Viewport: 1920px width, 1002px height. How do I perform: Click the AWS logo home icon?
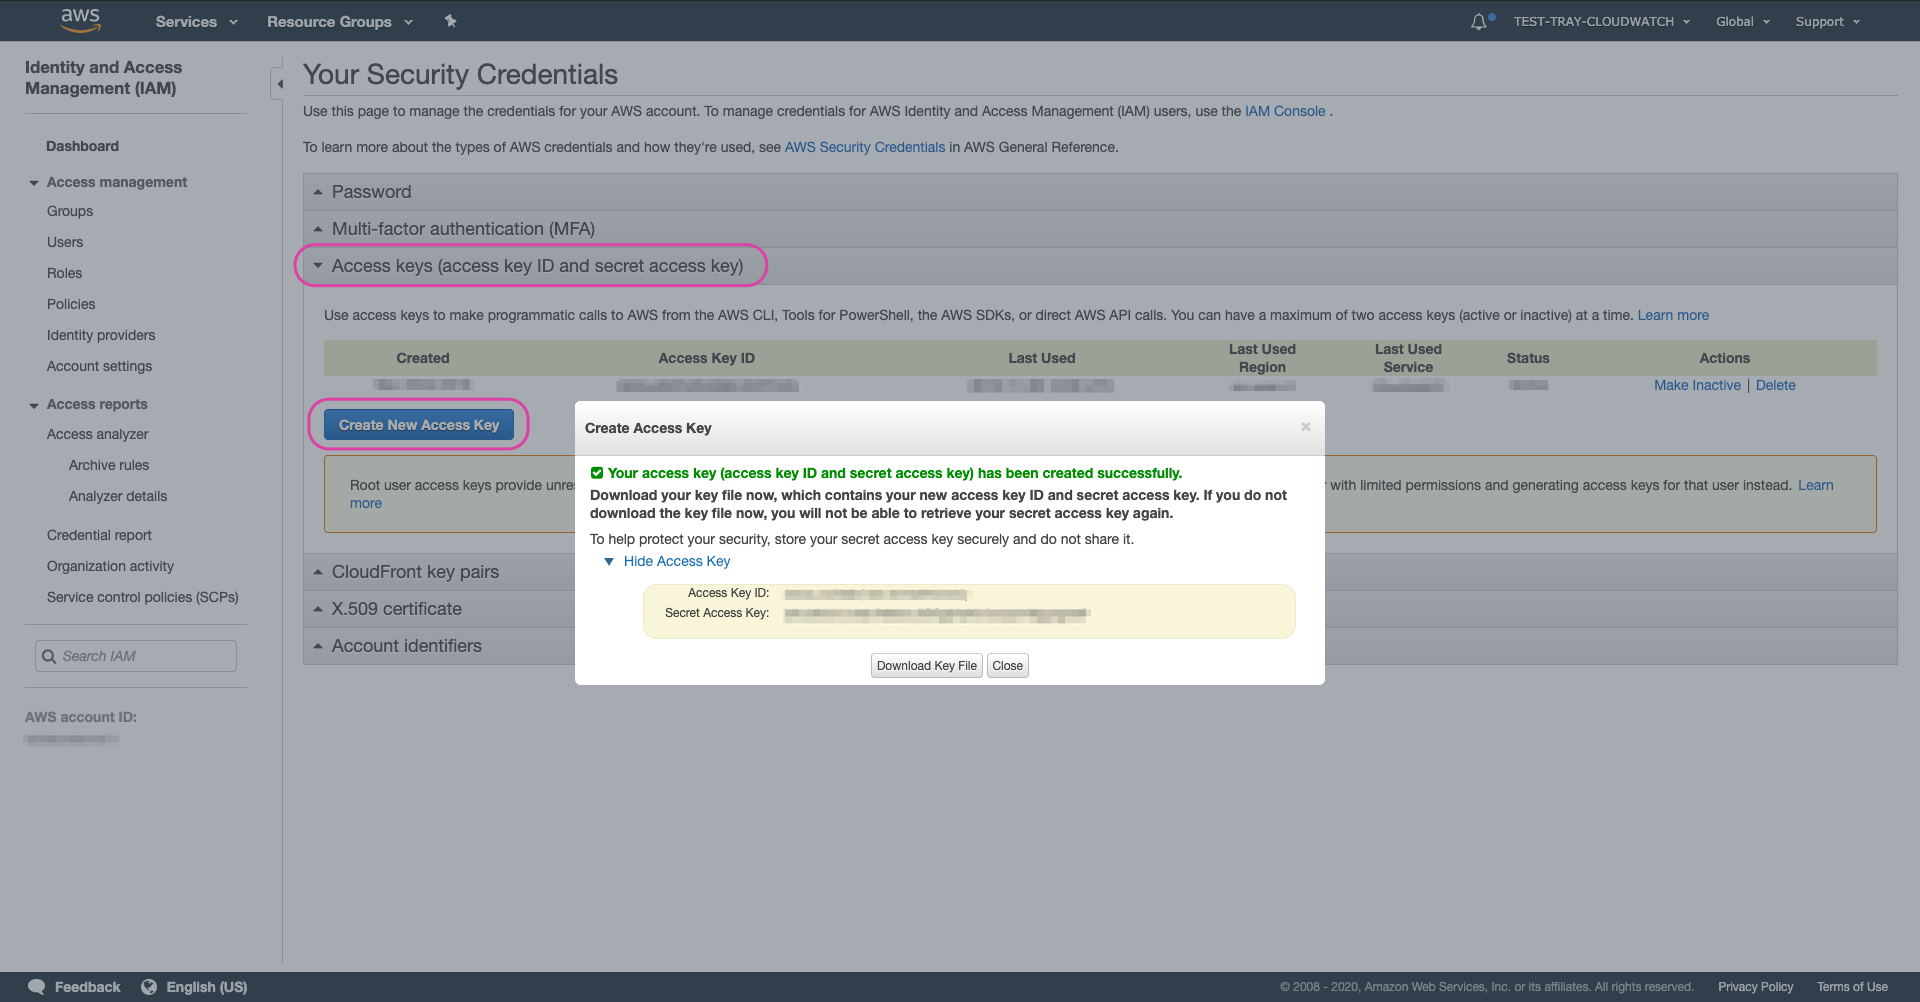(80, 20)
